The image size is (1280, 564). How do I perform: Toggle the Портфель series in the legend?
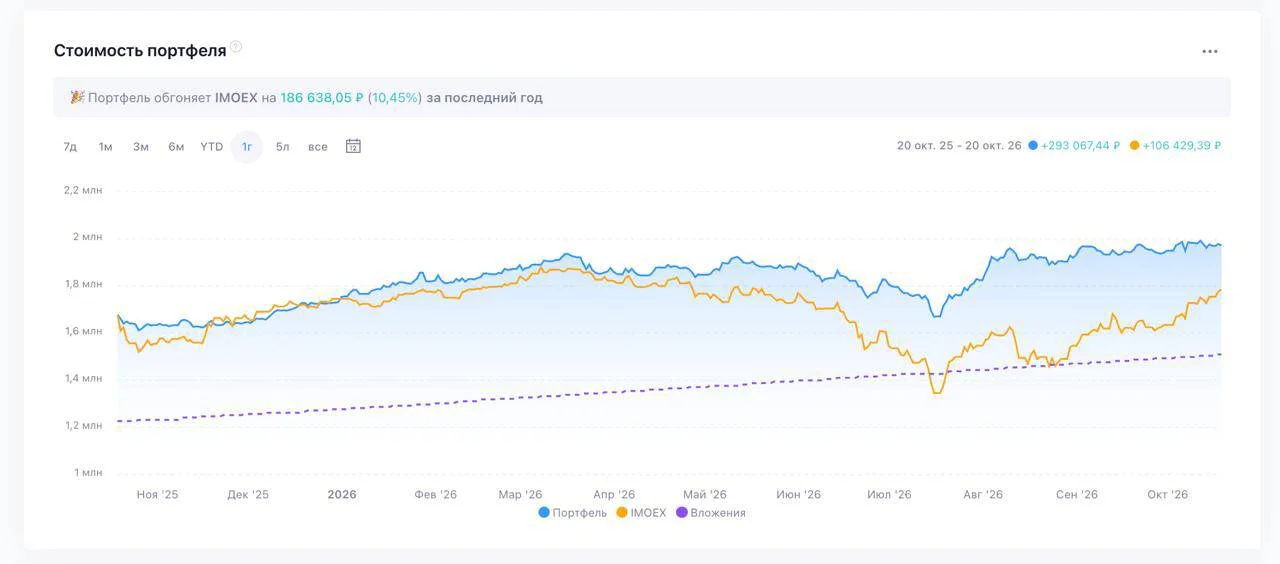pyautogui.click(x=572, y=512)
